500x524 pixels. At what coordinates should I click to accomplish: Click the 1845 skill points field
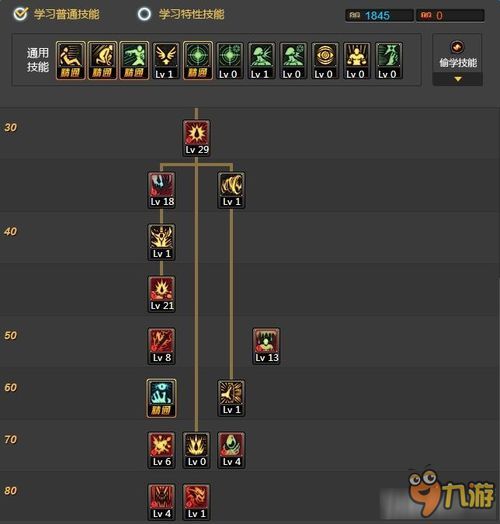[379, 15]
